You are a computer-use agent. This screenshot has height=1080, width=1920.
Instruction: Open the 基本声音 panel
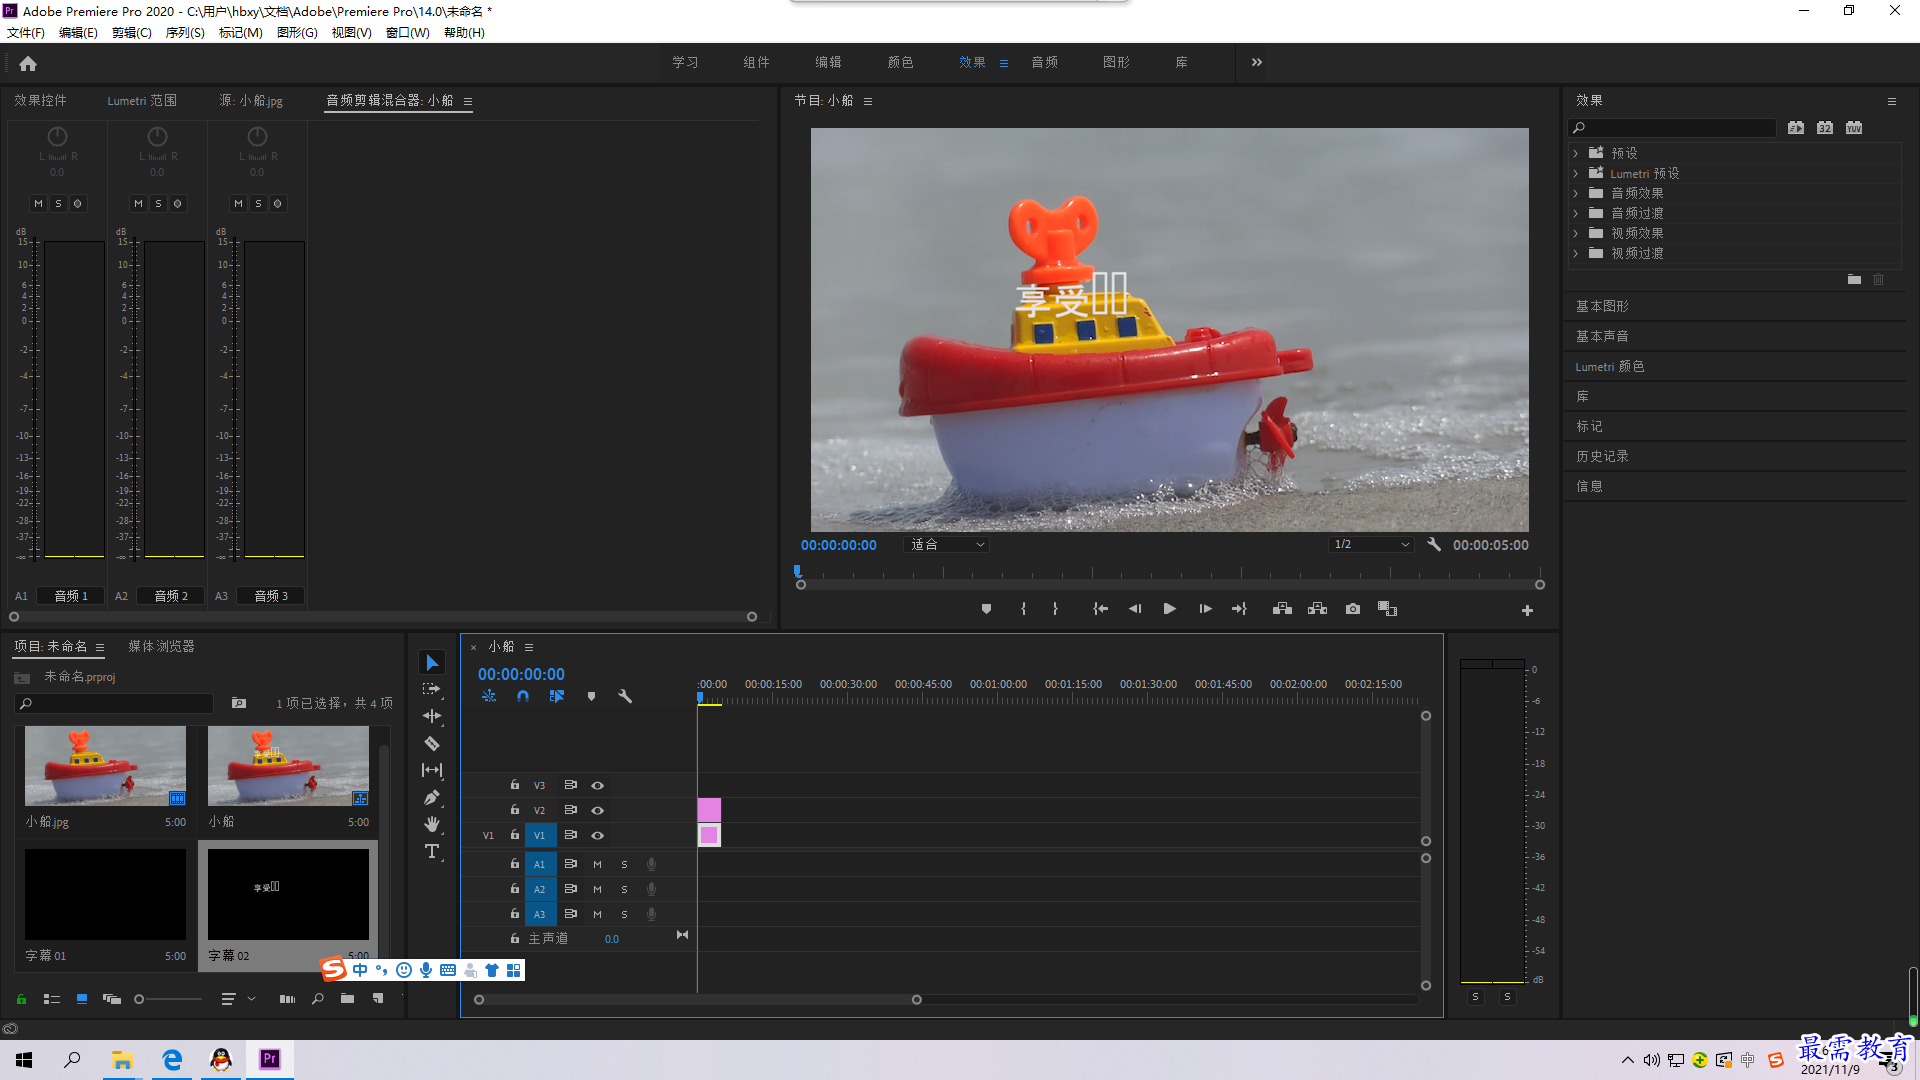[x=1602, y=336]
